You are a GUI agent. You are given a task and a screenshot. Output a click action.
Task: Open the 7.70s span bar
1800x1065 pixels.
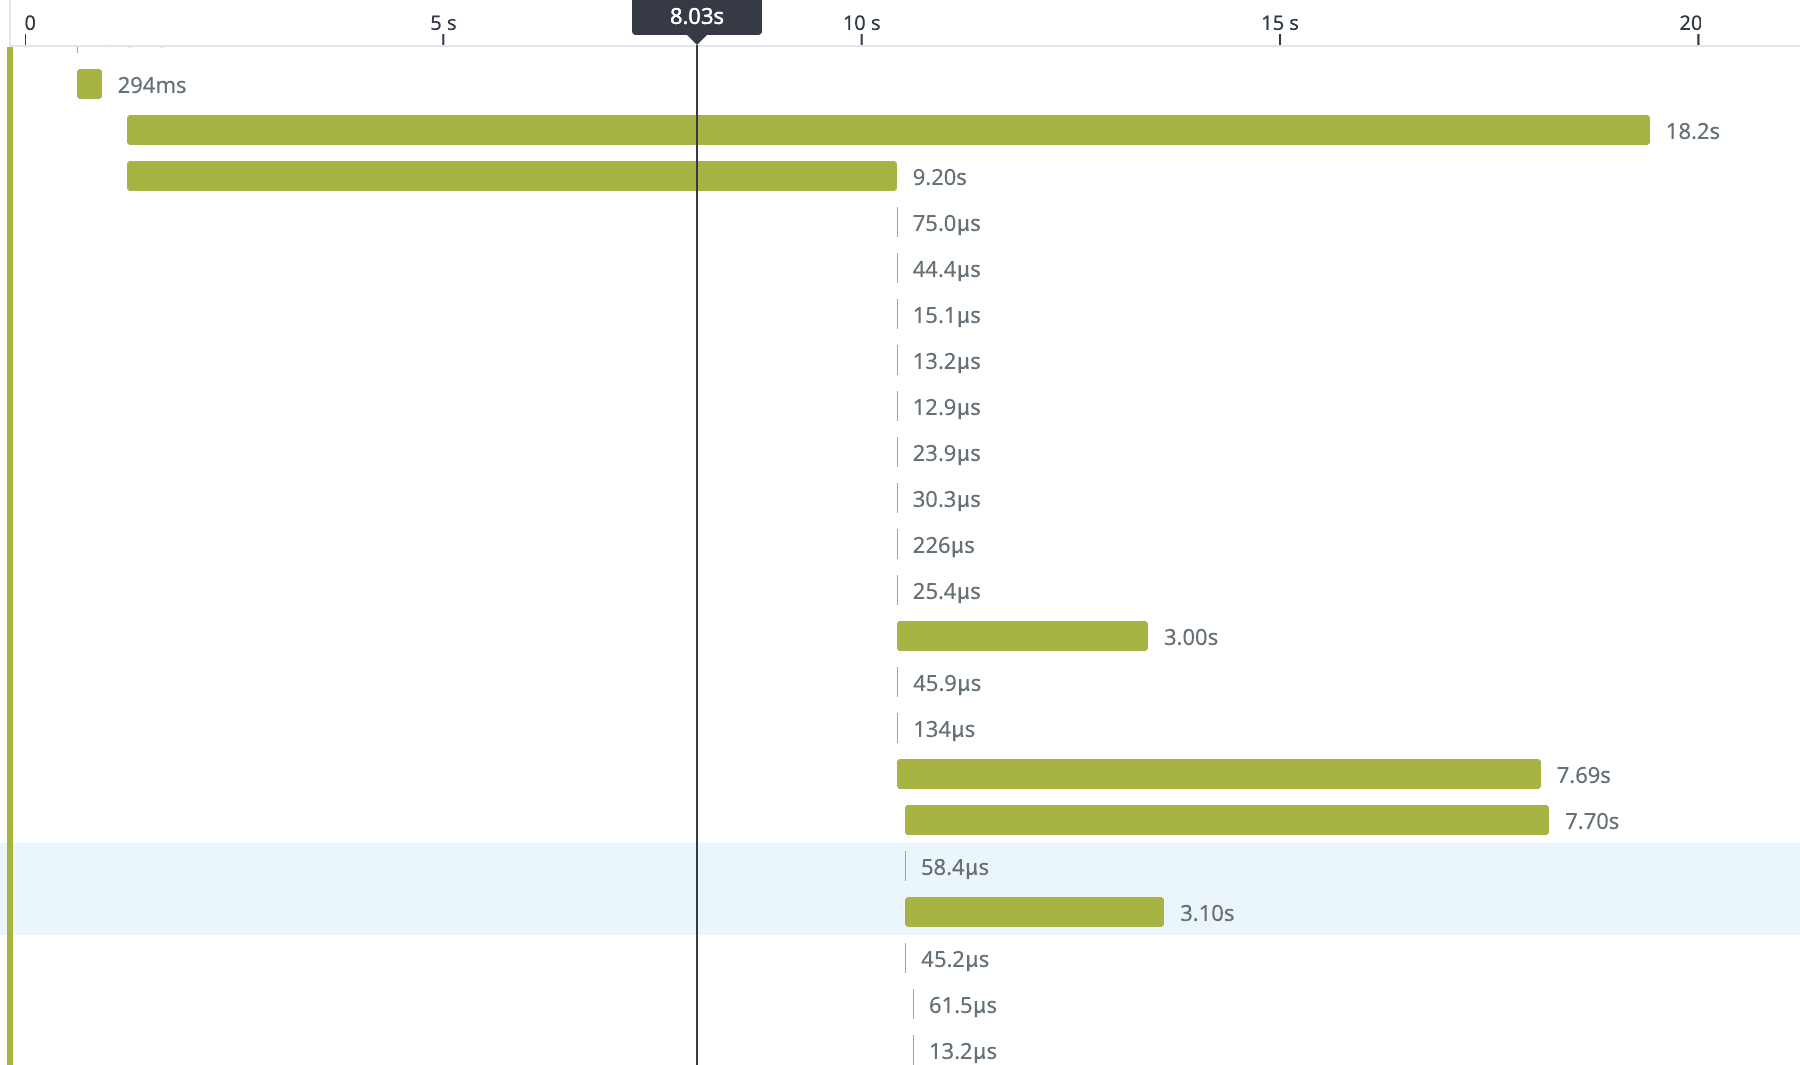coord(1226,820)
